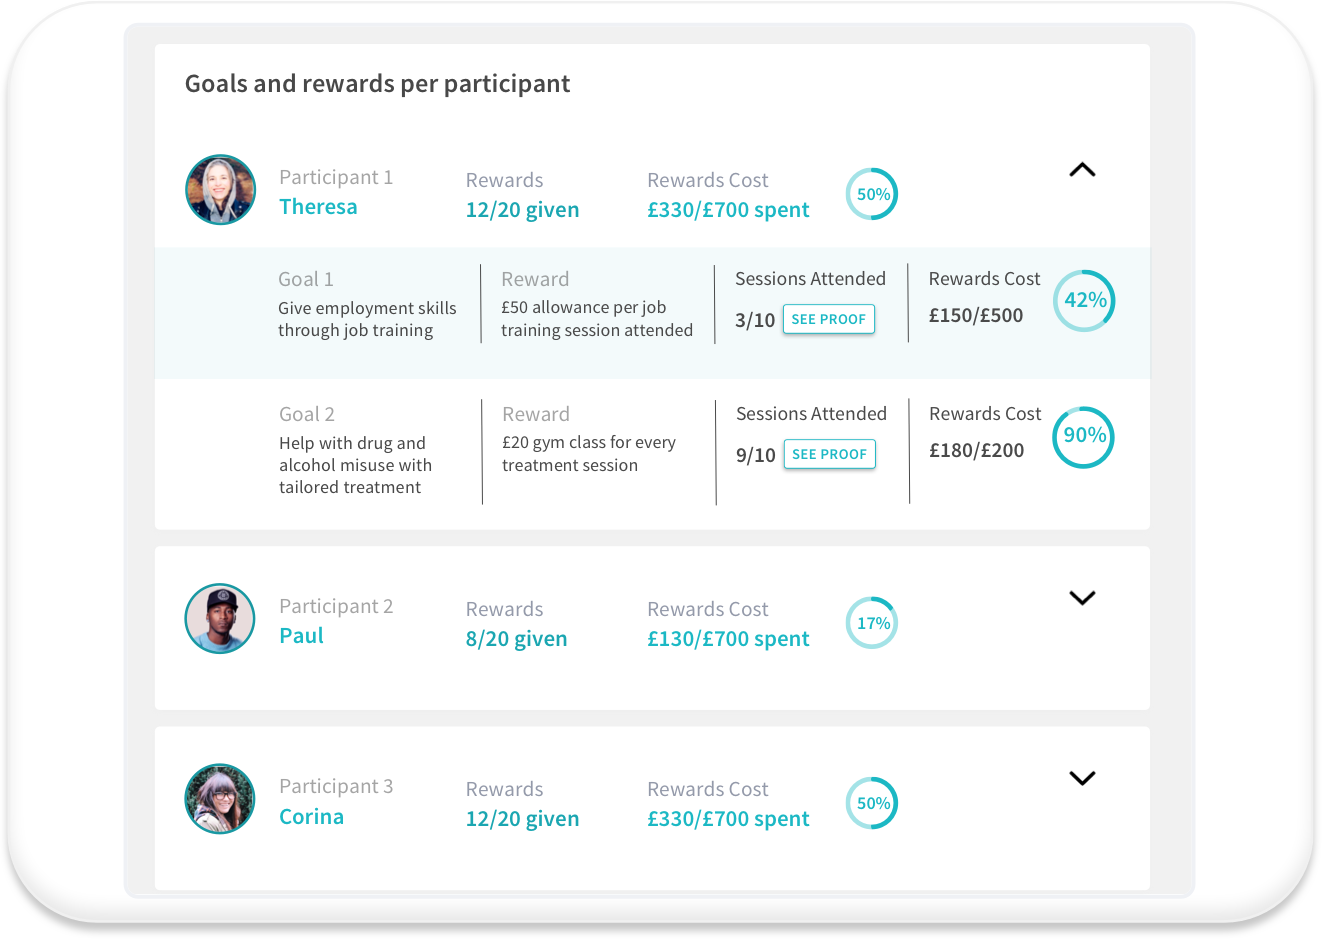Click Paul's 8/20 given rewards
The height and width of the screenshot is (940, 1322).
tap(516, 639)
